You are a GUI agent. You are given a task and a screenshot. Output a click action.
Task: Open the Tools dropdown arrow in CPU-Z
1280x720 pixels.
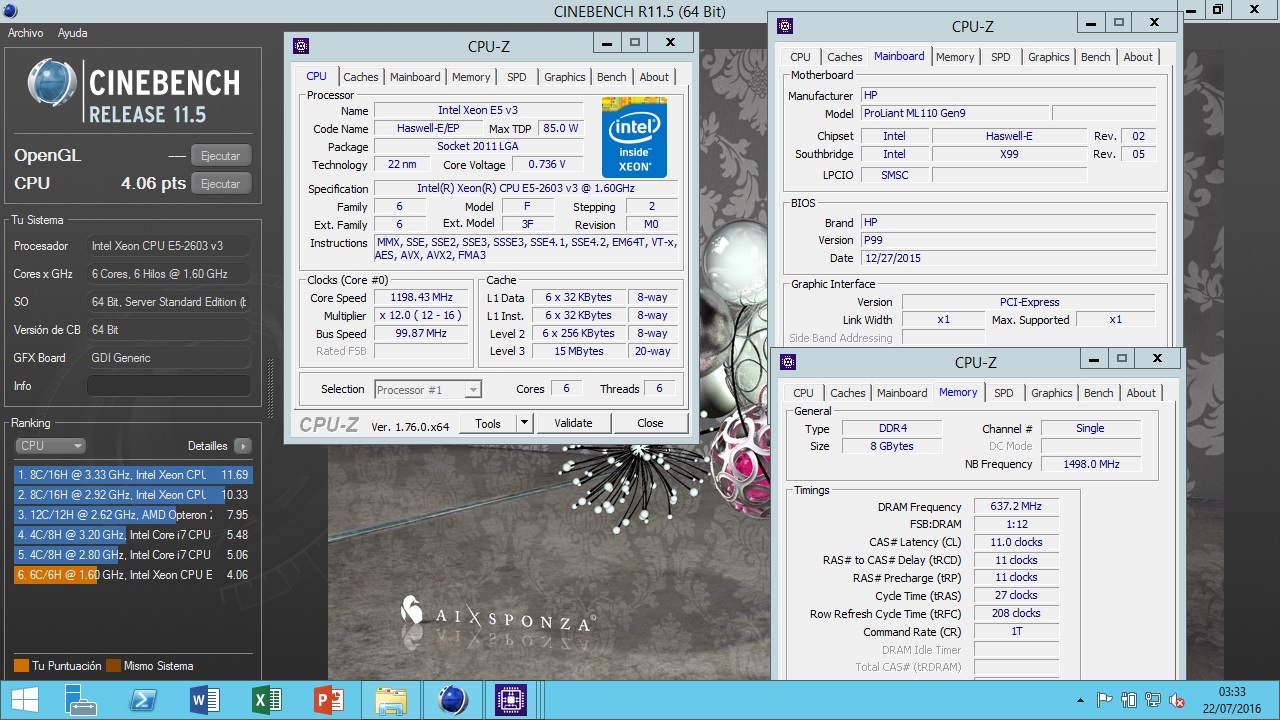[524, 423]
